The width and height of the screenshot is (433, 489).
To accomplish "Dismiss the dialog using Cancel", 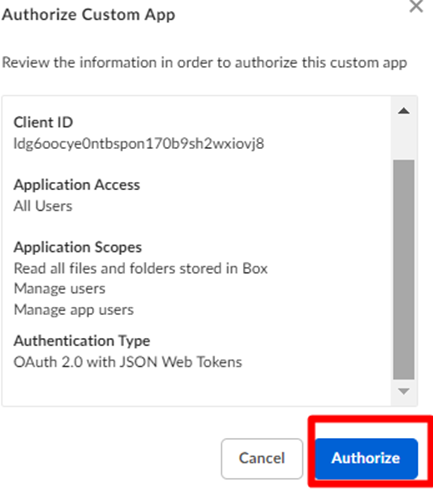I will 262,458.
